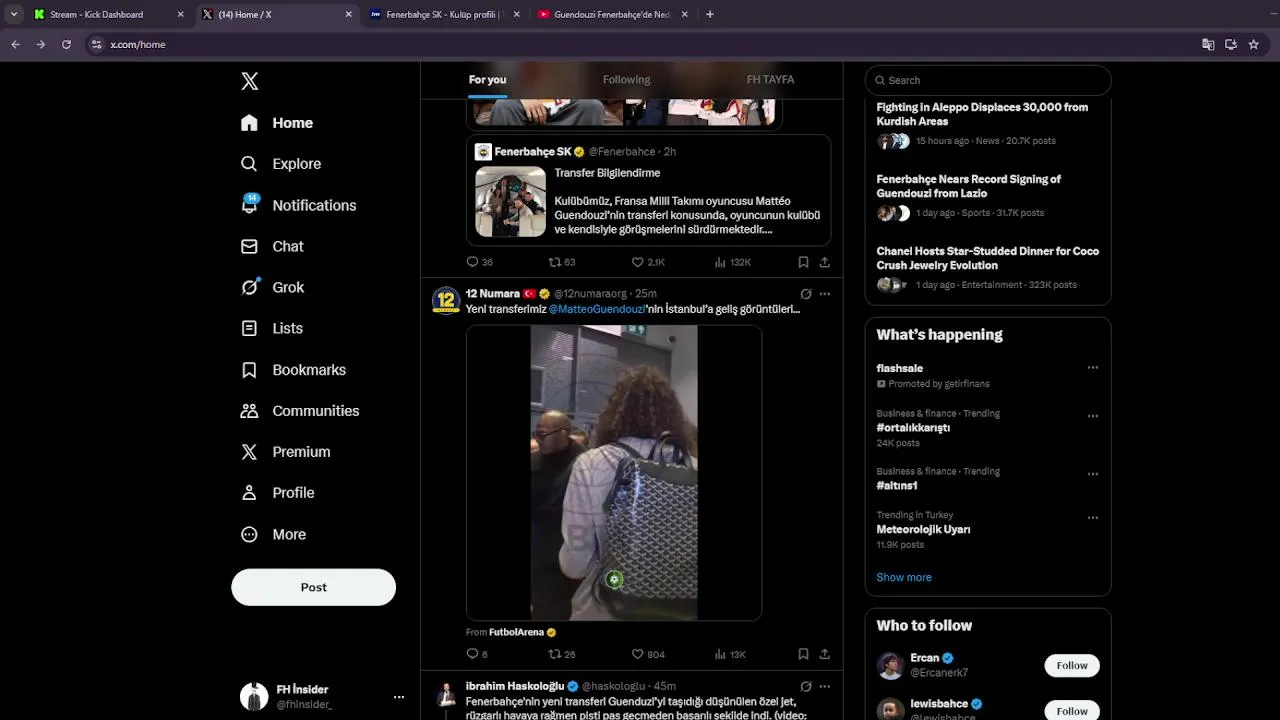Switch to the For you tab
1280x720 pixels.
click(x=487, y=80)
